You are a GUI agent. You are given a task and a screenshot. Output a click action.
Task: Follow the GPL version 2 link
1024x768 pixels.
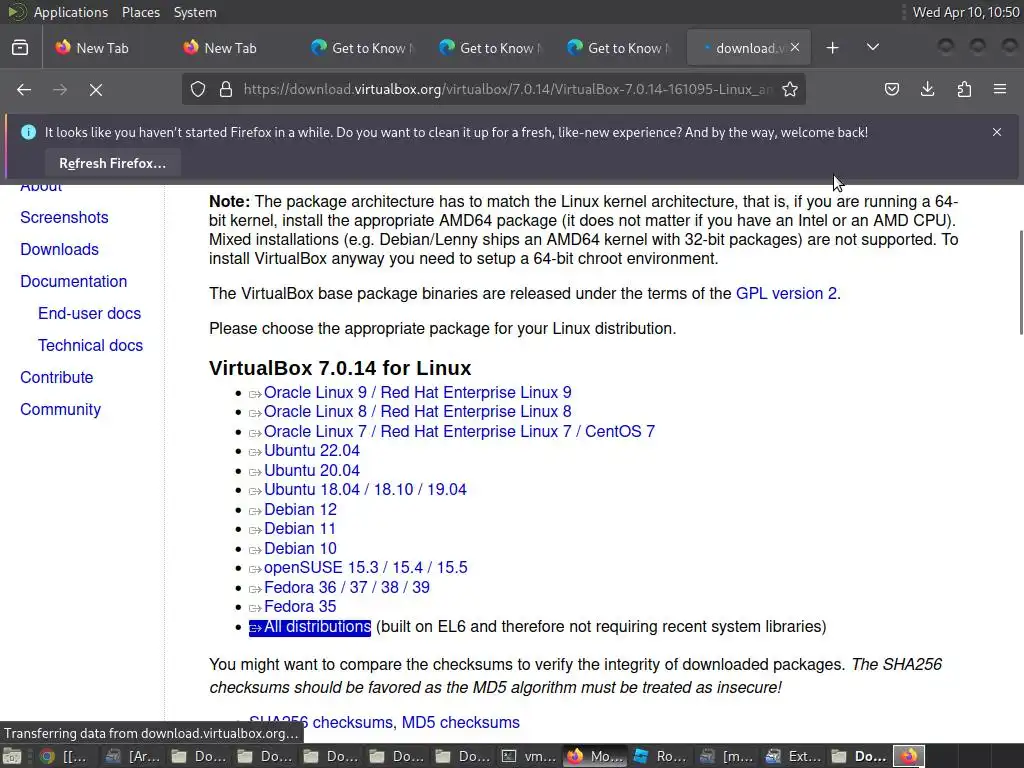(x=786, y=293)
